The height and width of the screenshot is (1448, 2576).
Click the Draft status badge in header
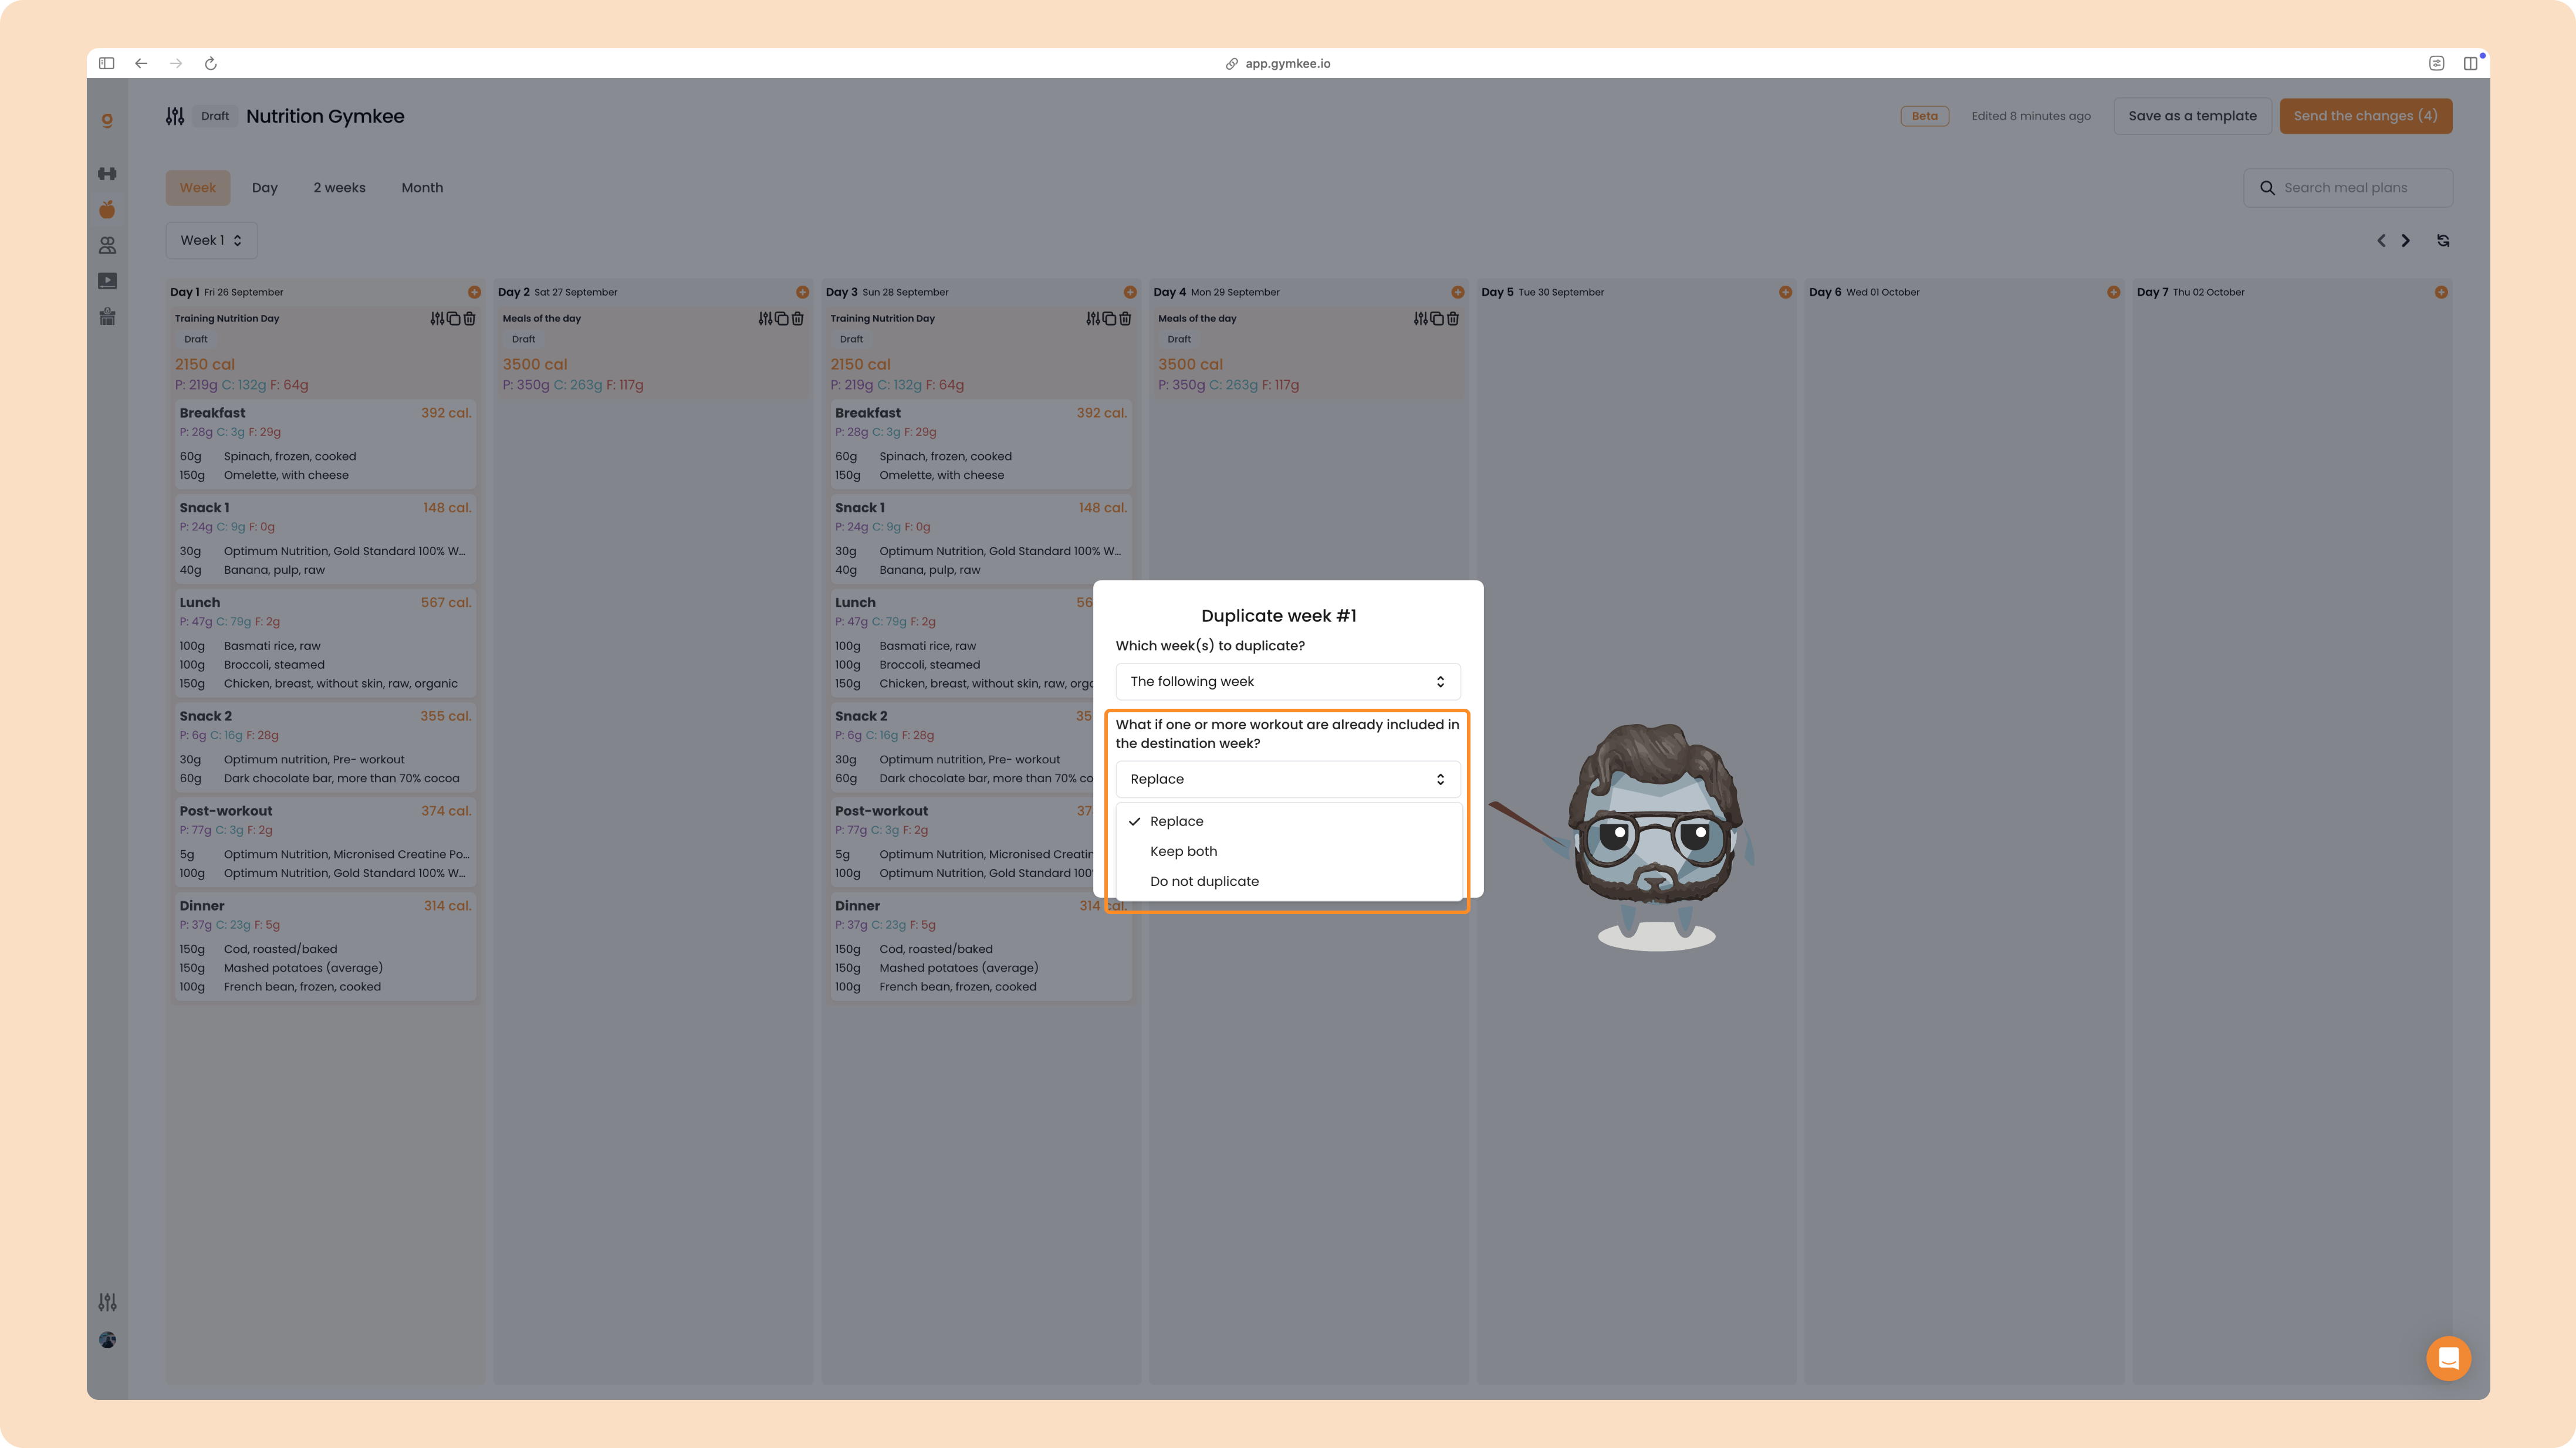[x=215, y=116]
